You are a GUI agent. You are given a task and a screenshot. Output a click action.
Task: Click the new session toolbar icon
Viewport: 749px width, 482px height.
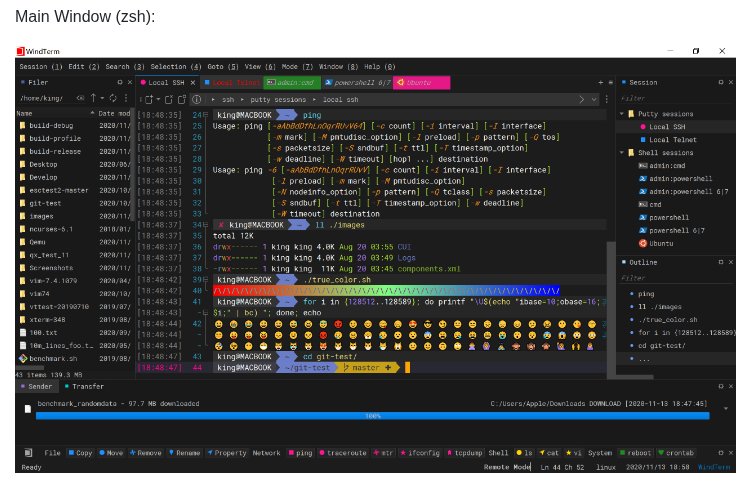(149, 99)
